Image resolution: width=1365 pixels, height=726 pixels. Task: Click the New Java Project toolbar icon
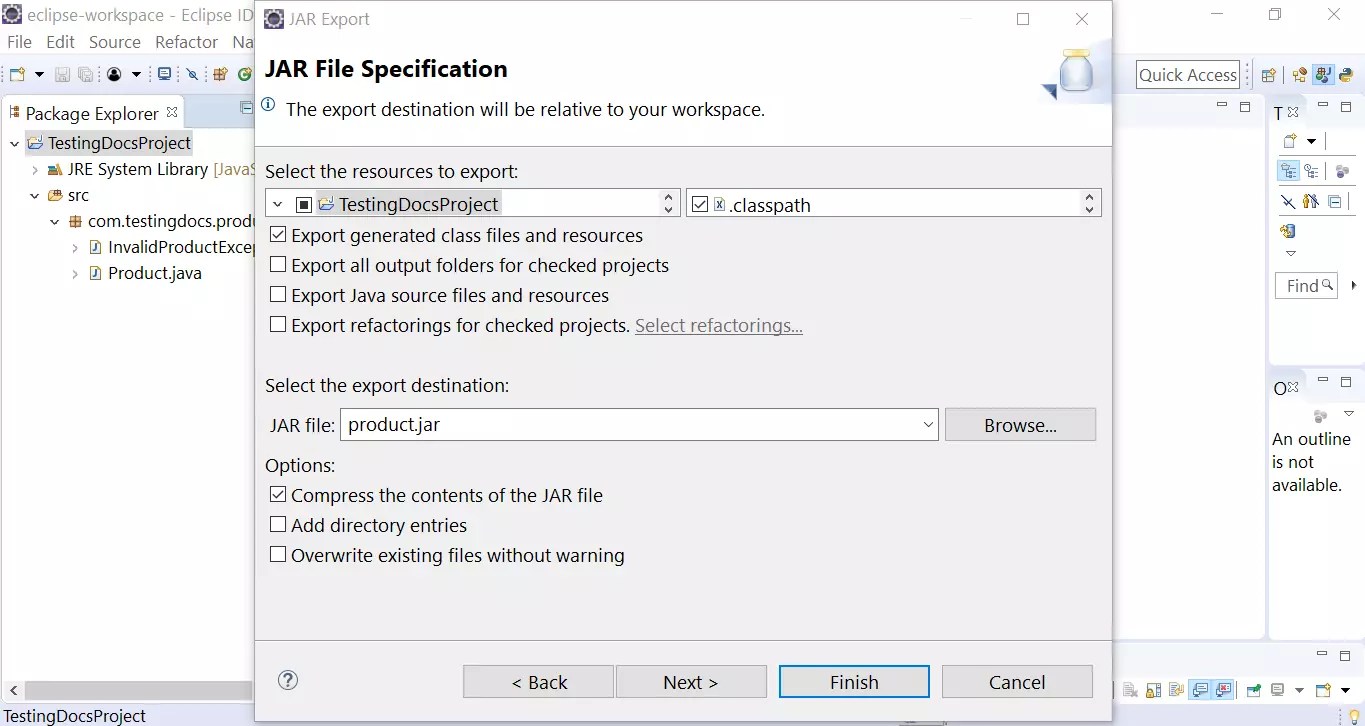click(x=219, y=75)
